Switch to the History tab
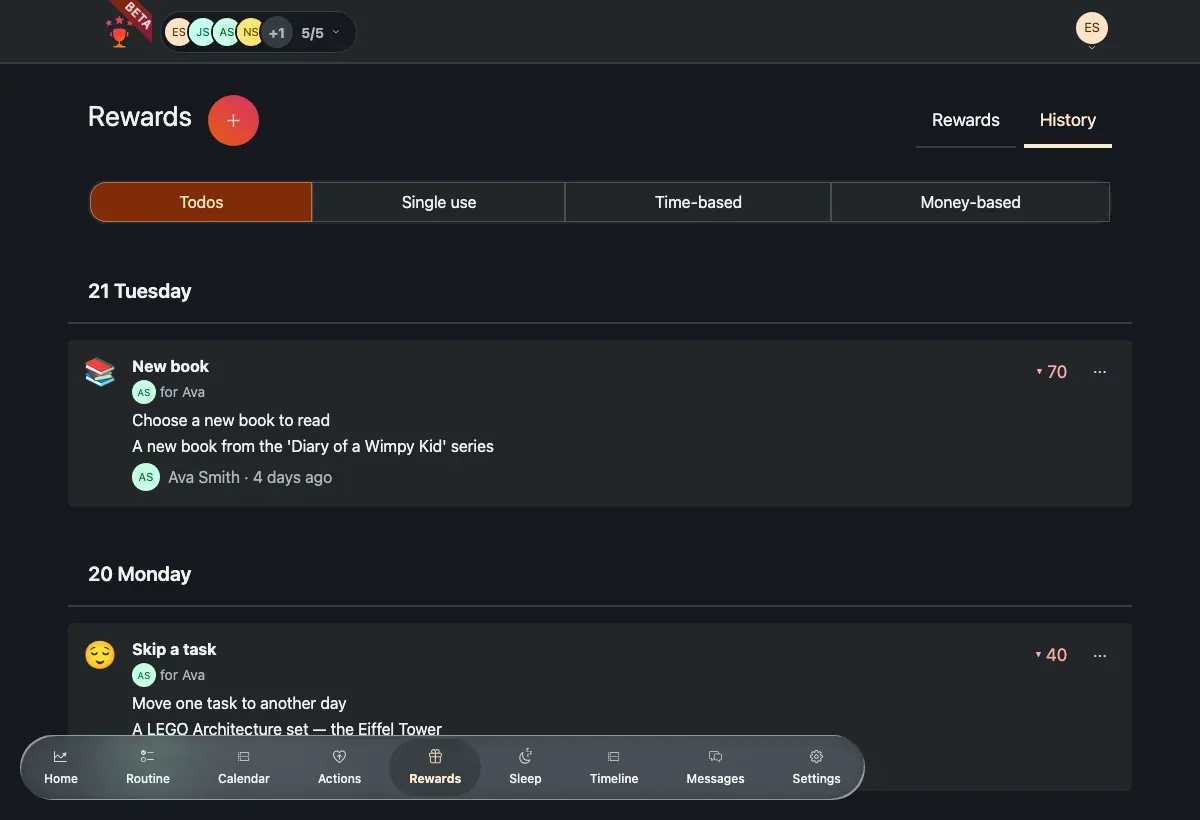Viewport: 1200px width, 820px height. (x=1068, y=121)
